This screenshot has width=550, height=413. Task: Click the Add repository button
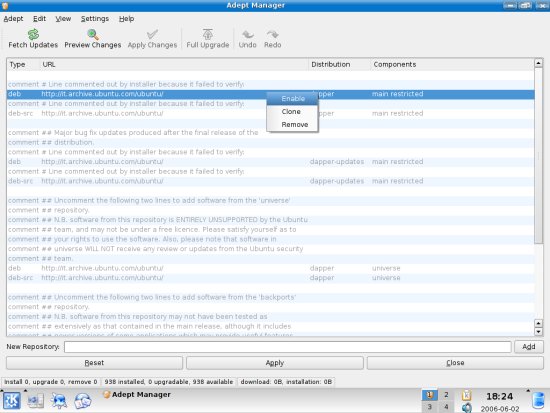click(529, 347)
